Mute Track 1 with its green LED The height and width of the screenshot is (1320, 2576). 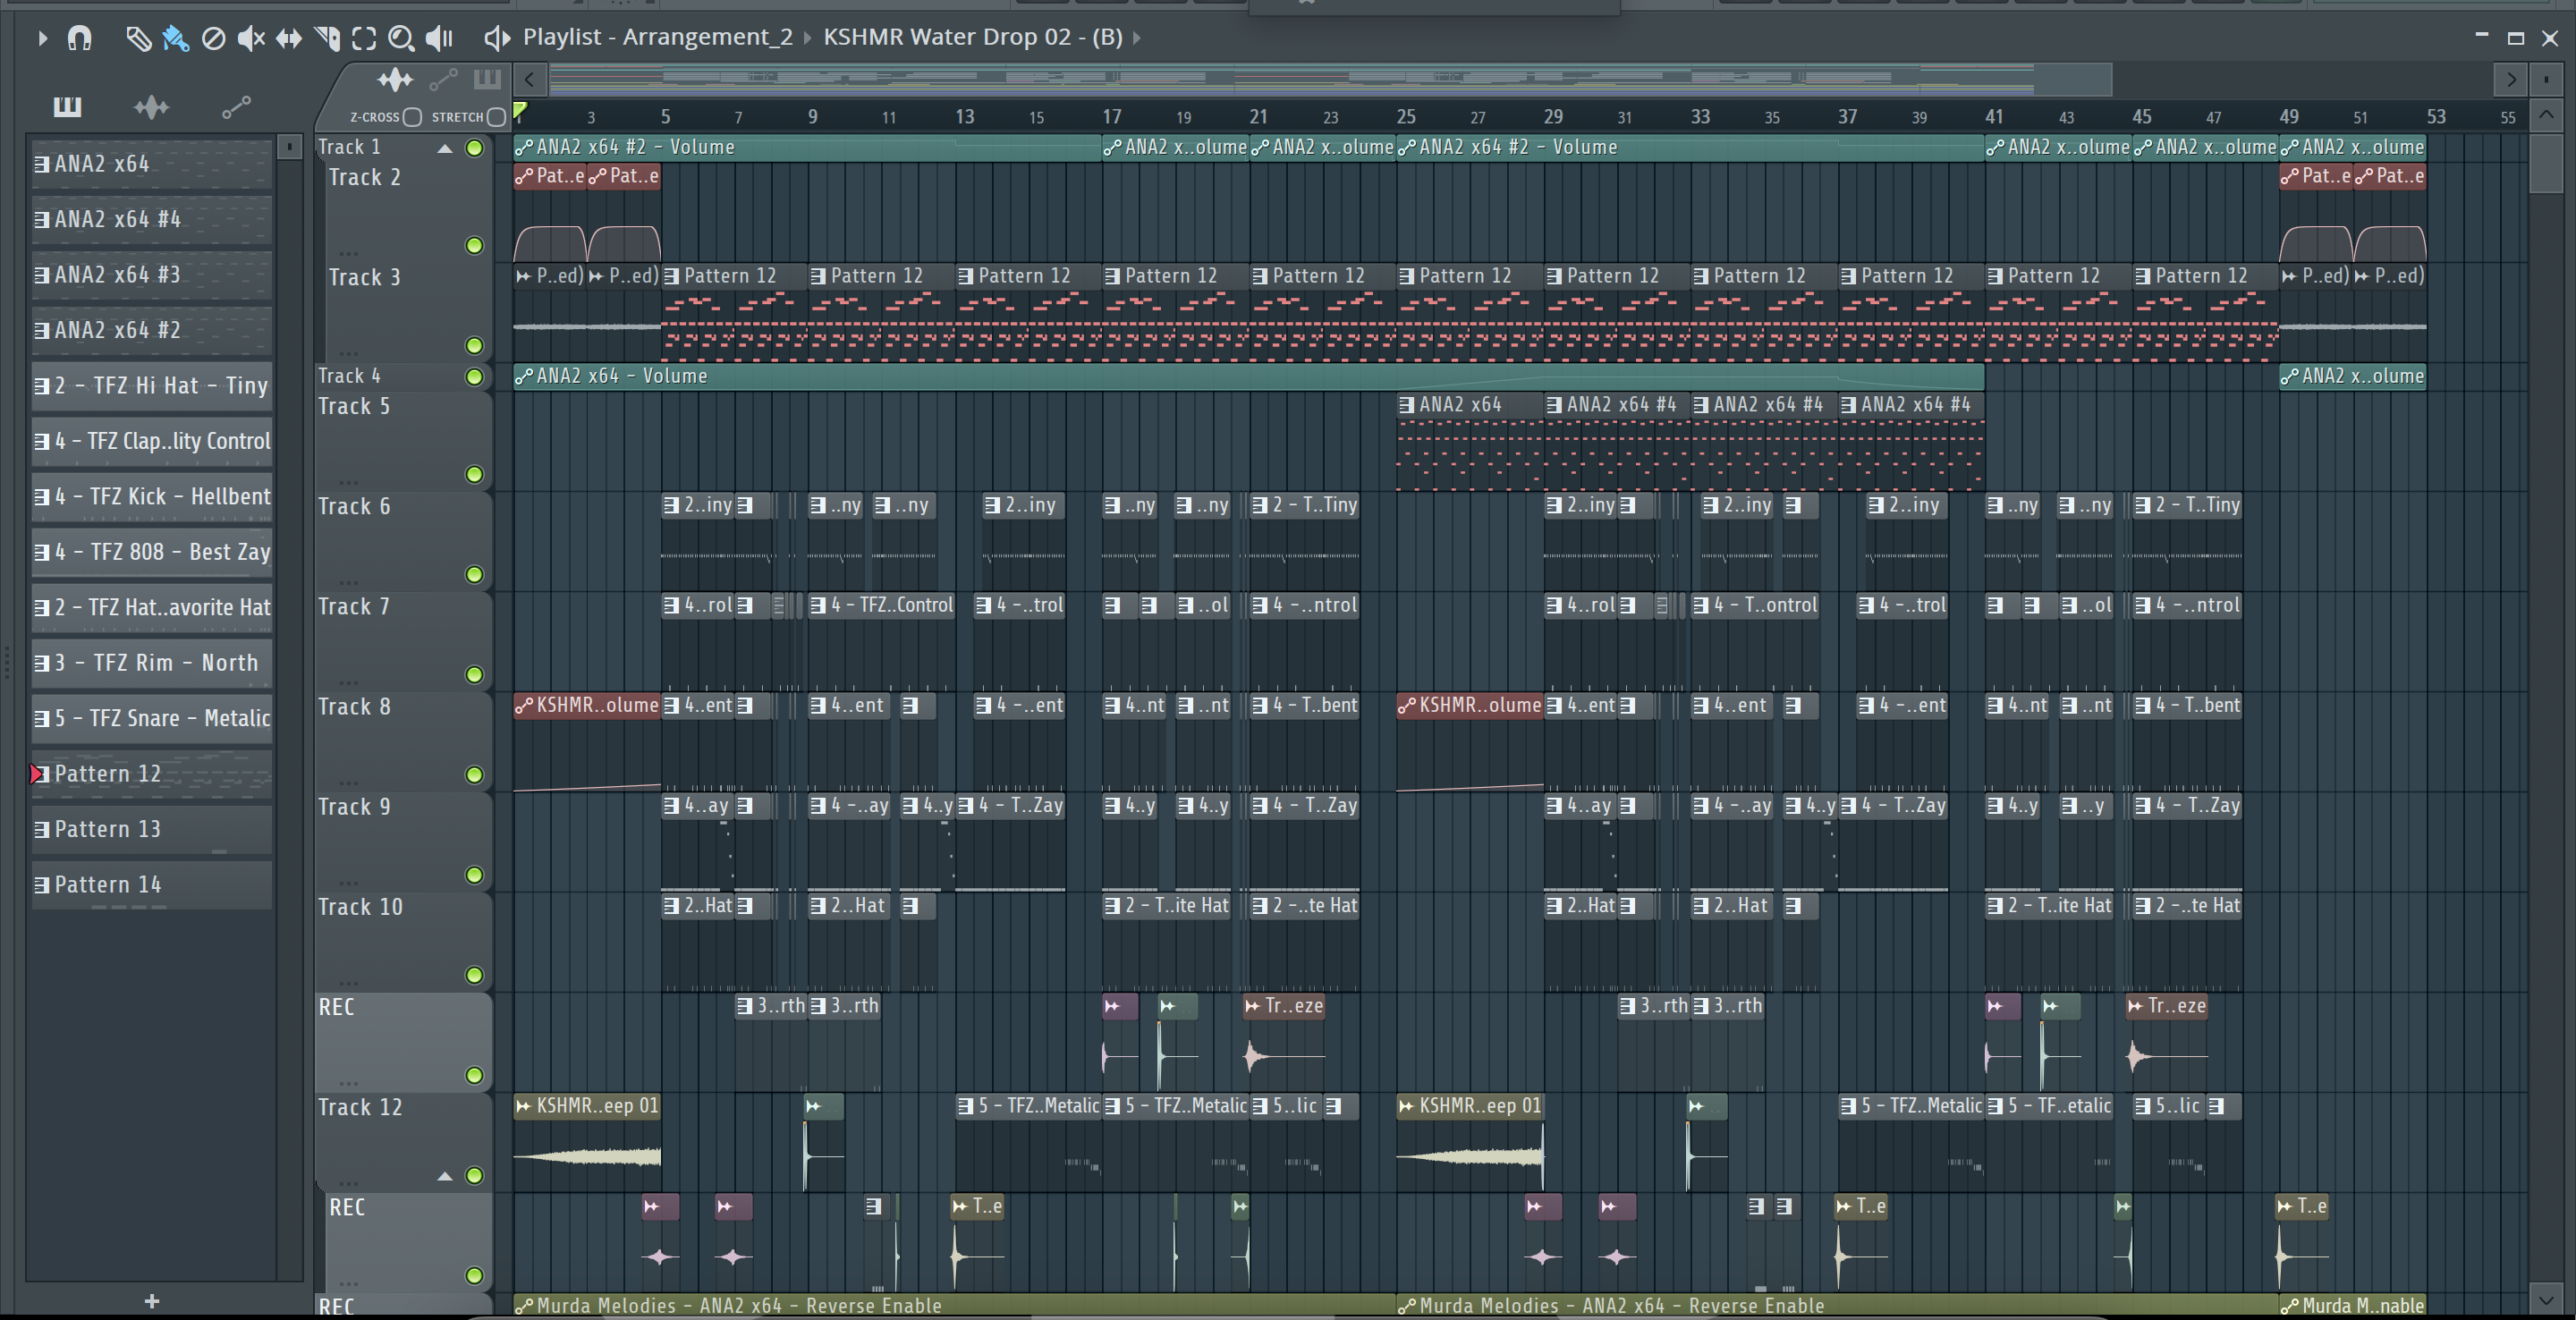[x=474, y=148]
